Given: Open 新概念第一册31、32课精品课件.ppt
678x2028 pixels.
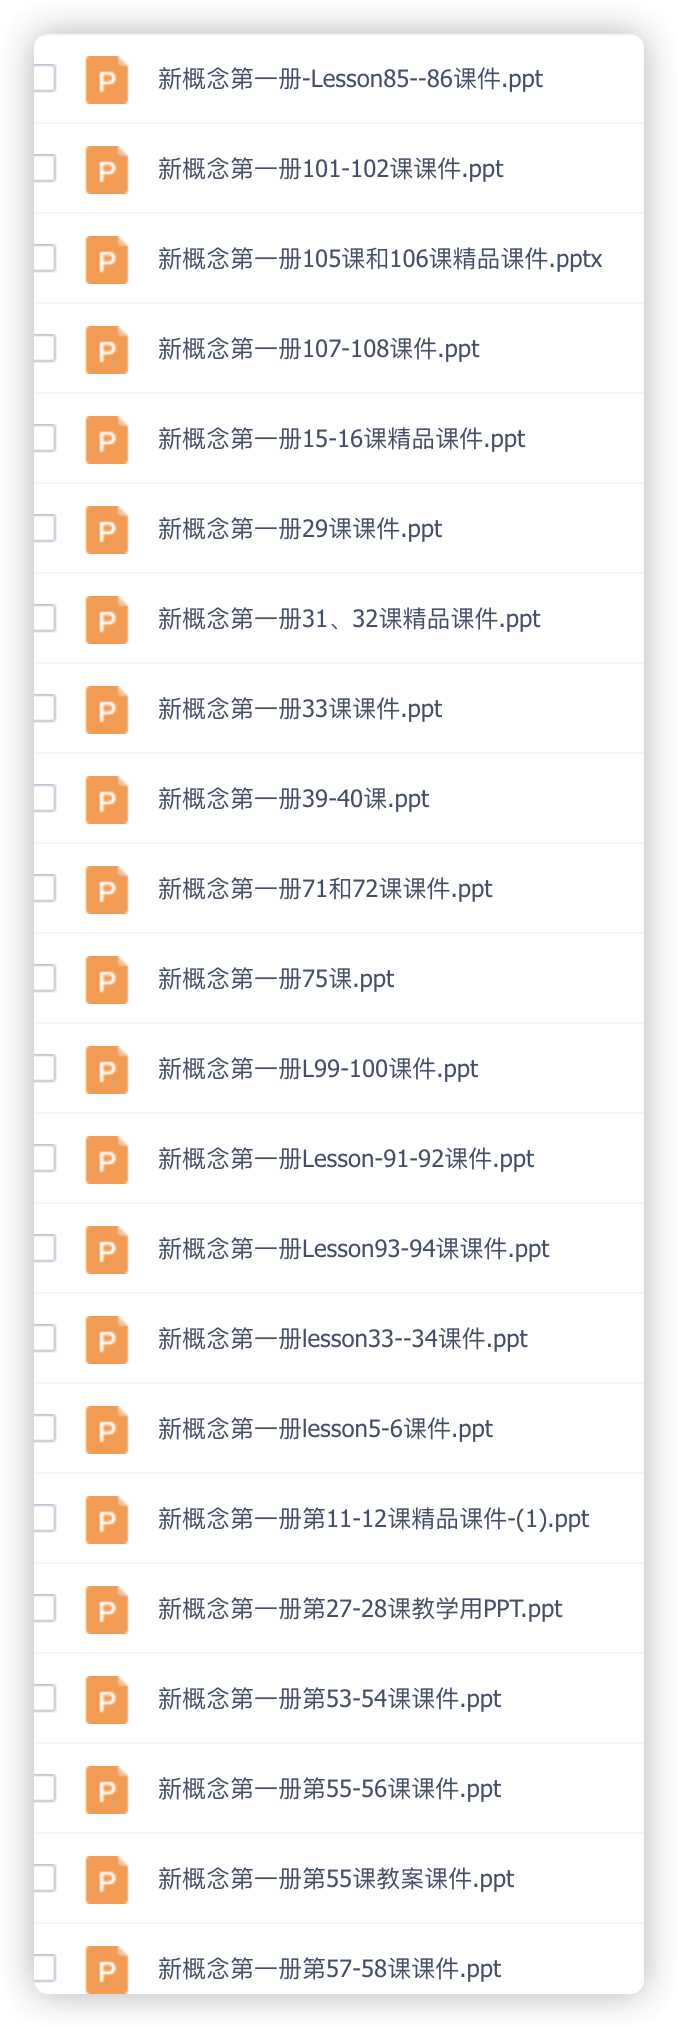Looking at the screenshot, I should (349, 619).
